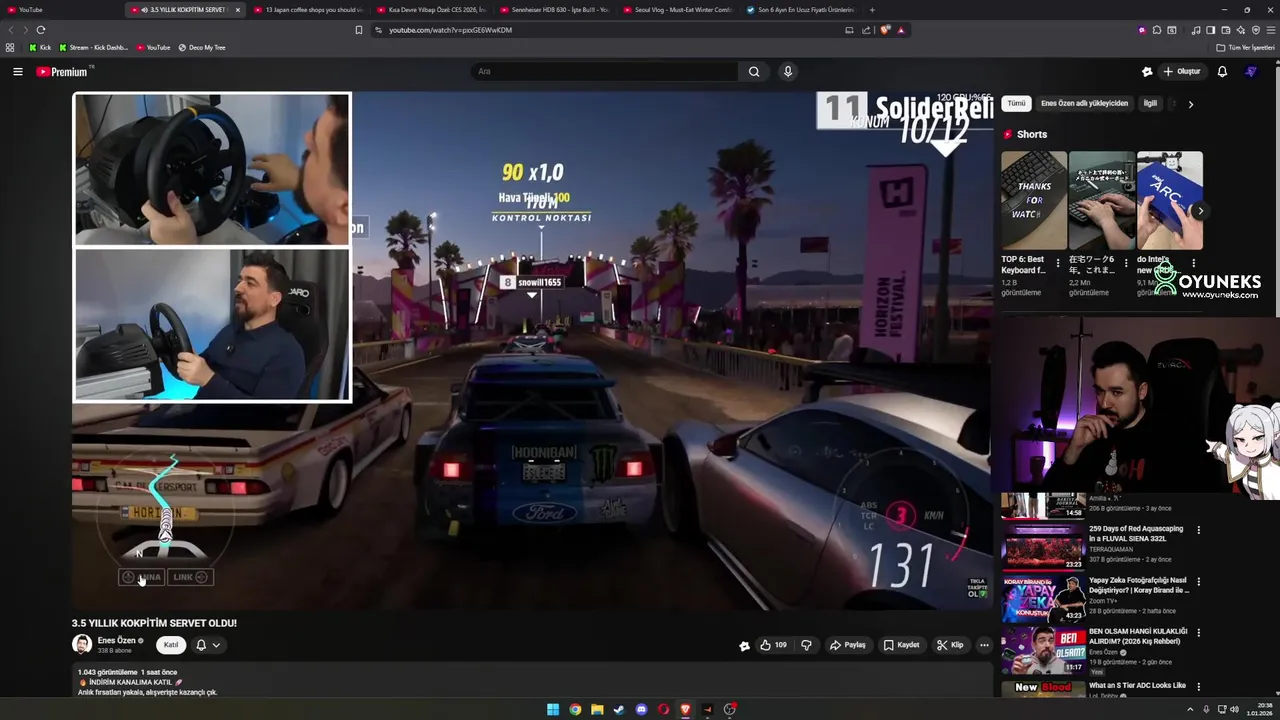
Task: Click the 'Kaydet' save button
Action: 901,645
